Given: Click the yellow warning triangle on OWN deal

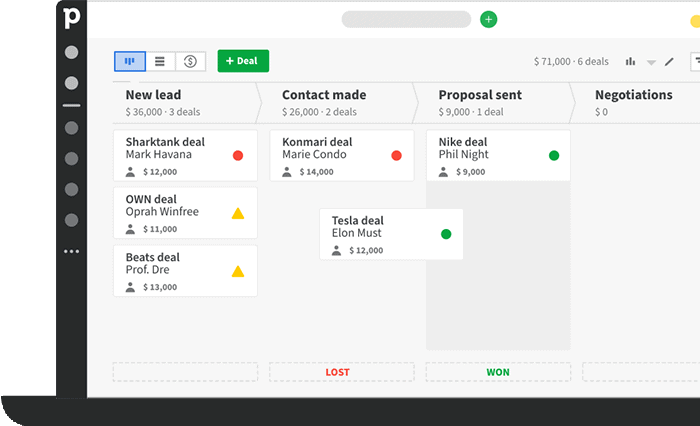Looking at the screenshot, I should click(x=238, y=213).
